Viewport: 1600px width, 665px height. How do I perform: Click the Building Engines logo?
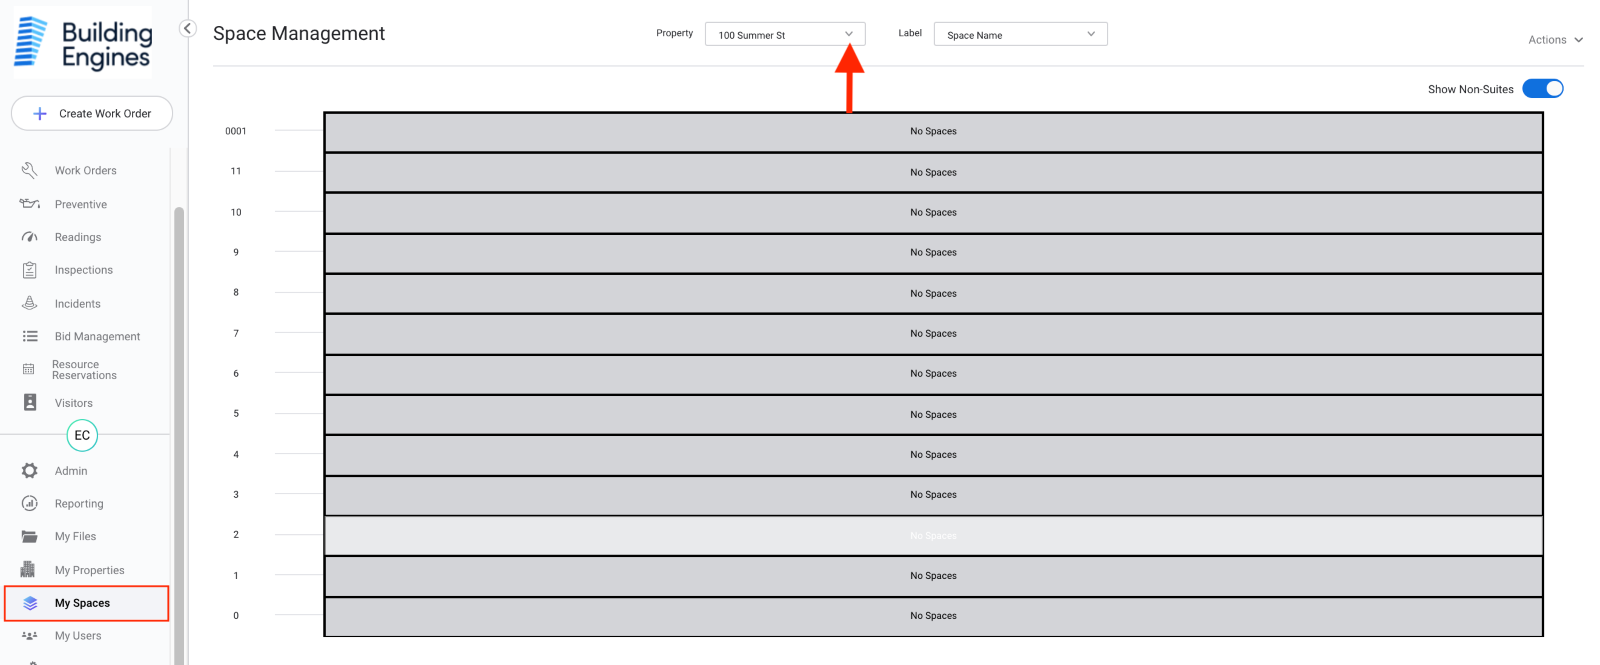(x=84, y=43)
